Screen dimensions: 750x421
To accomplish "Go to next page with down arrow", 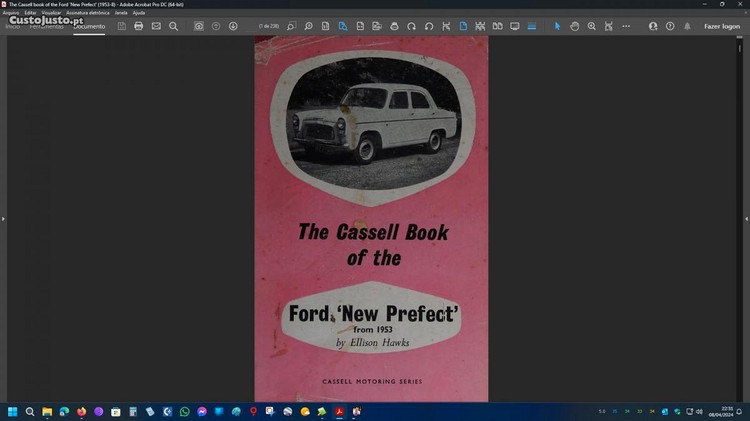I will coord(233,26).
